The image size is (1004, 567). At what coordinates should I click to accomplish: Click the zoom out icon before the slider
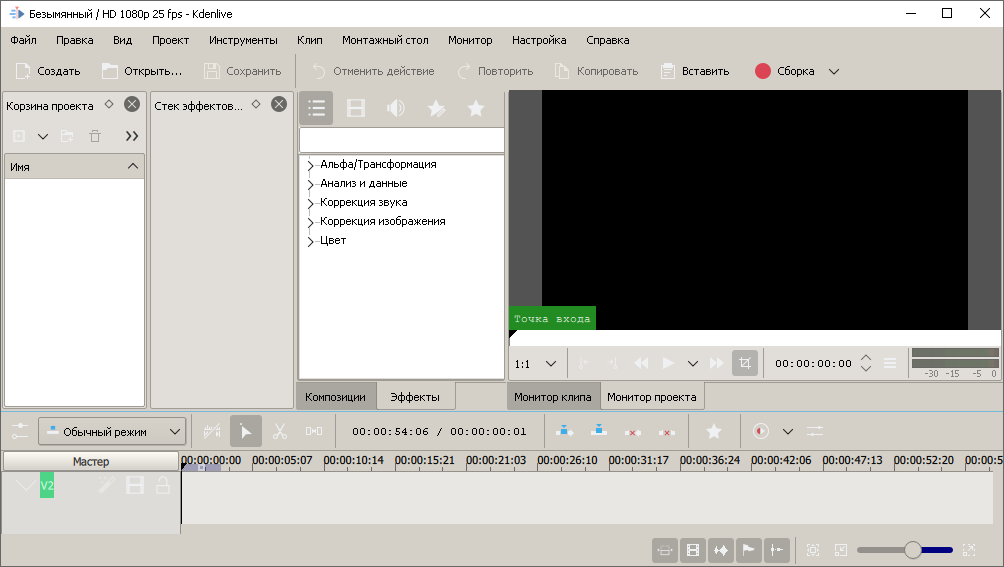click(x=841, y=550)
